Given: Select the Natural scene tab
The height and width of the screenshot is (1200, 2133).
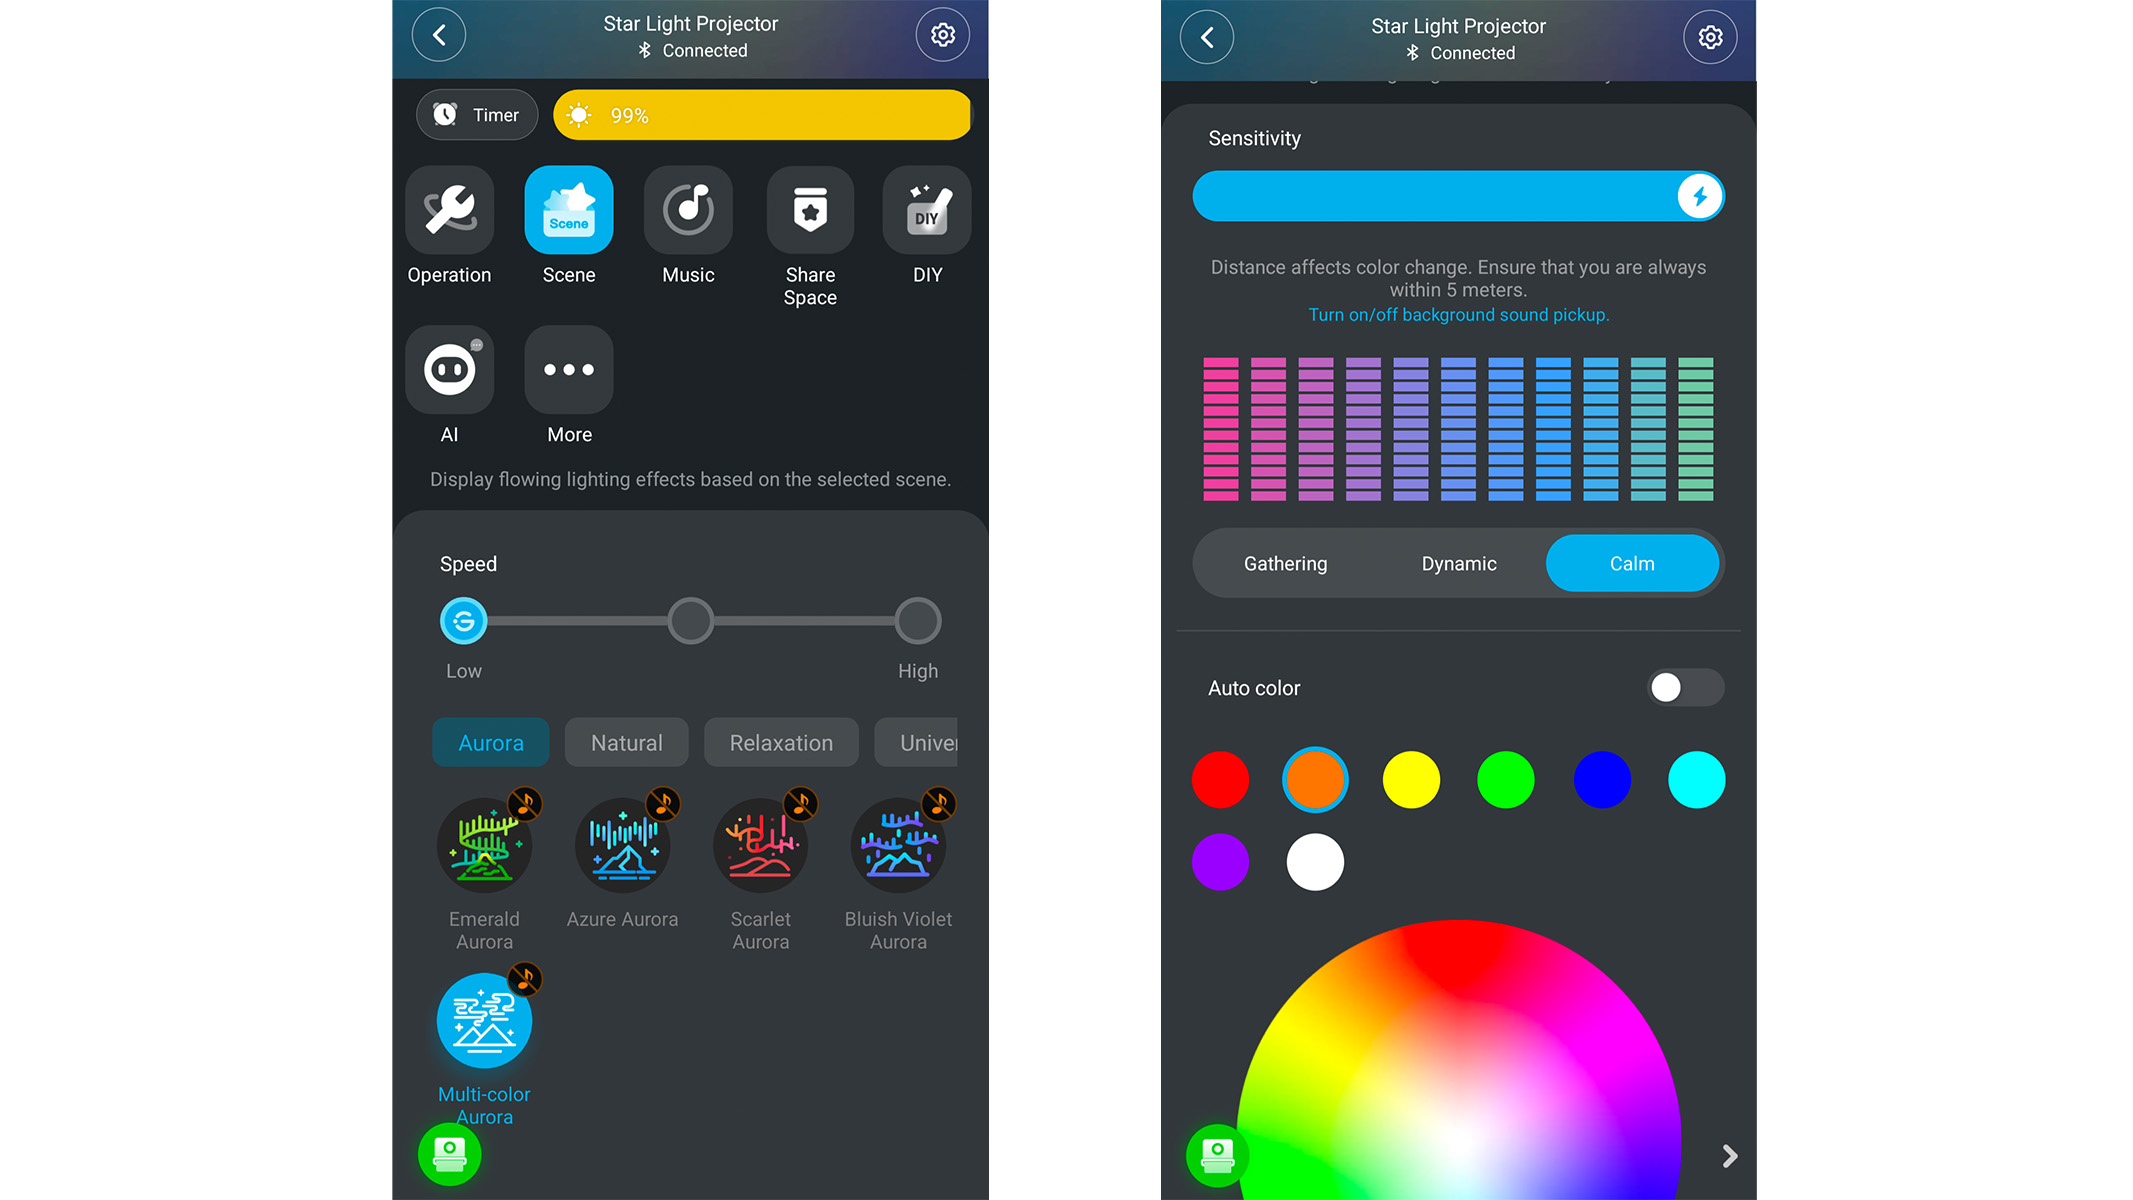Looking at the screenshot, I should pyautogui.click(x=624, y=741).
